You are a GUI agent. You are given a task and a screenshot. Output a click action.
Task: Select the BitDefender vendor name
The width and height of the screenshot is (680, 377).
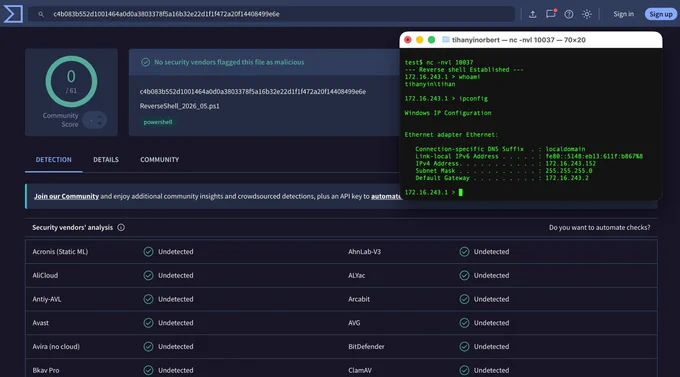(366, 347)
